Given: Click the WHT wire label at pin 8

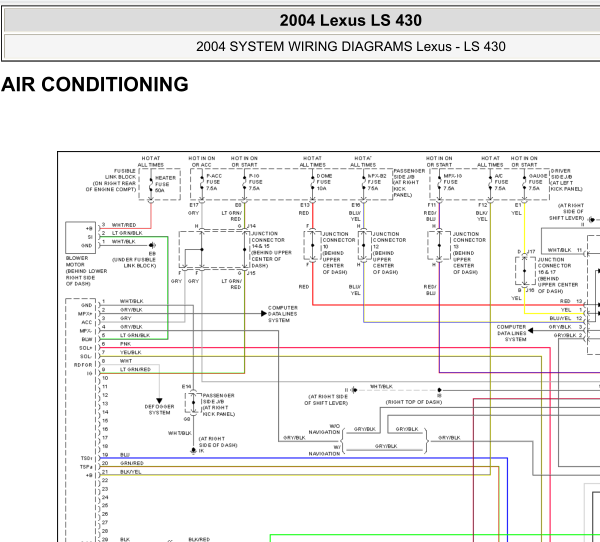Looking at the screenshot, I should tap(126, 361).
